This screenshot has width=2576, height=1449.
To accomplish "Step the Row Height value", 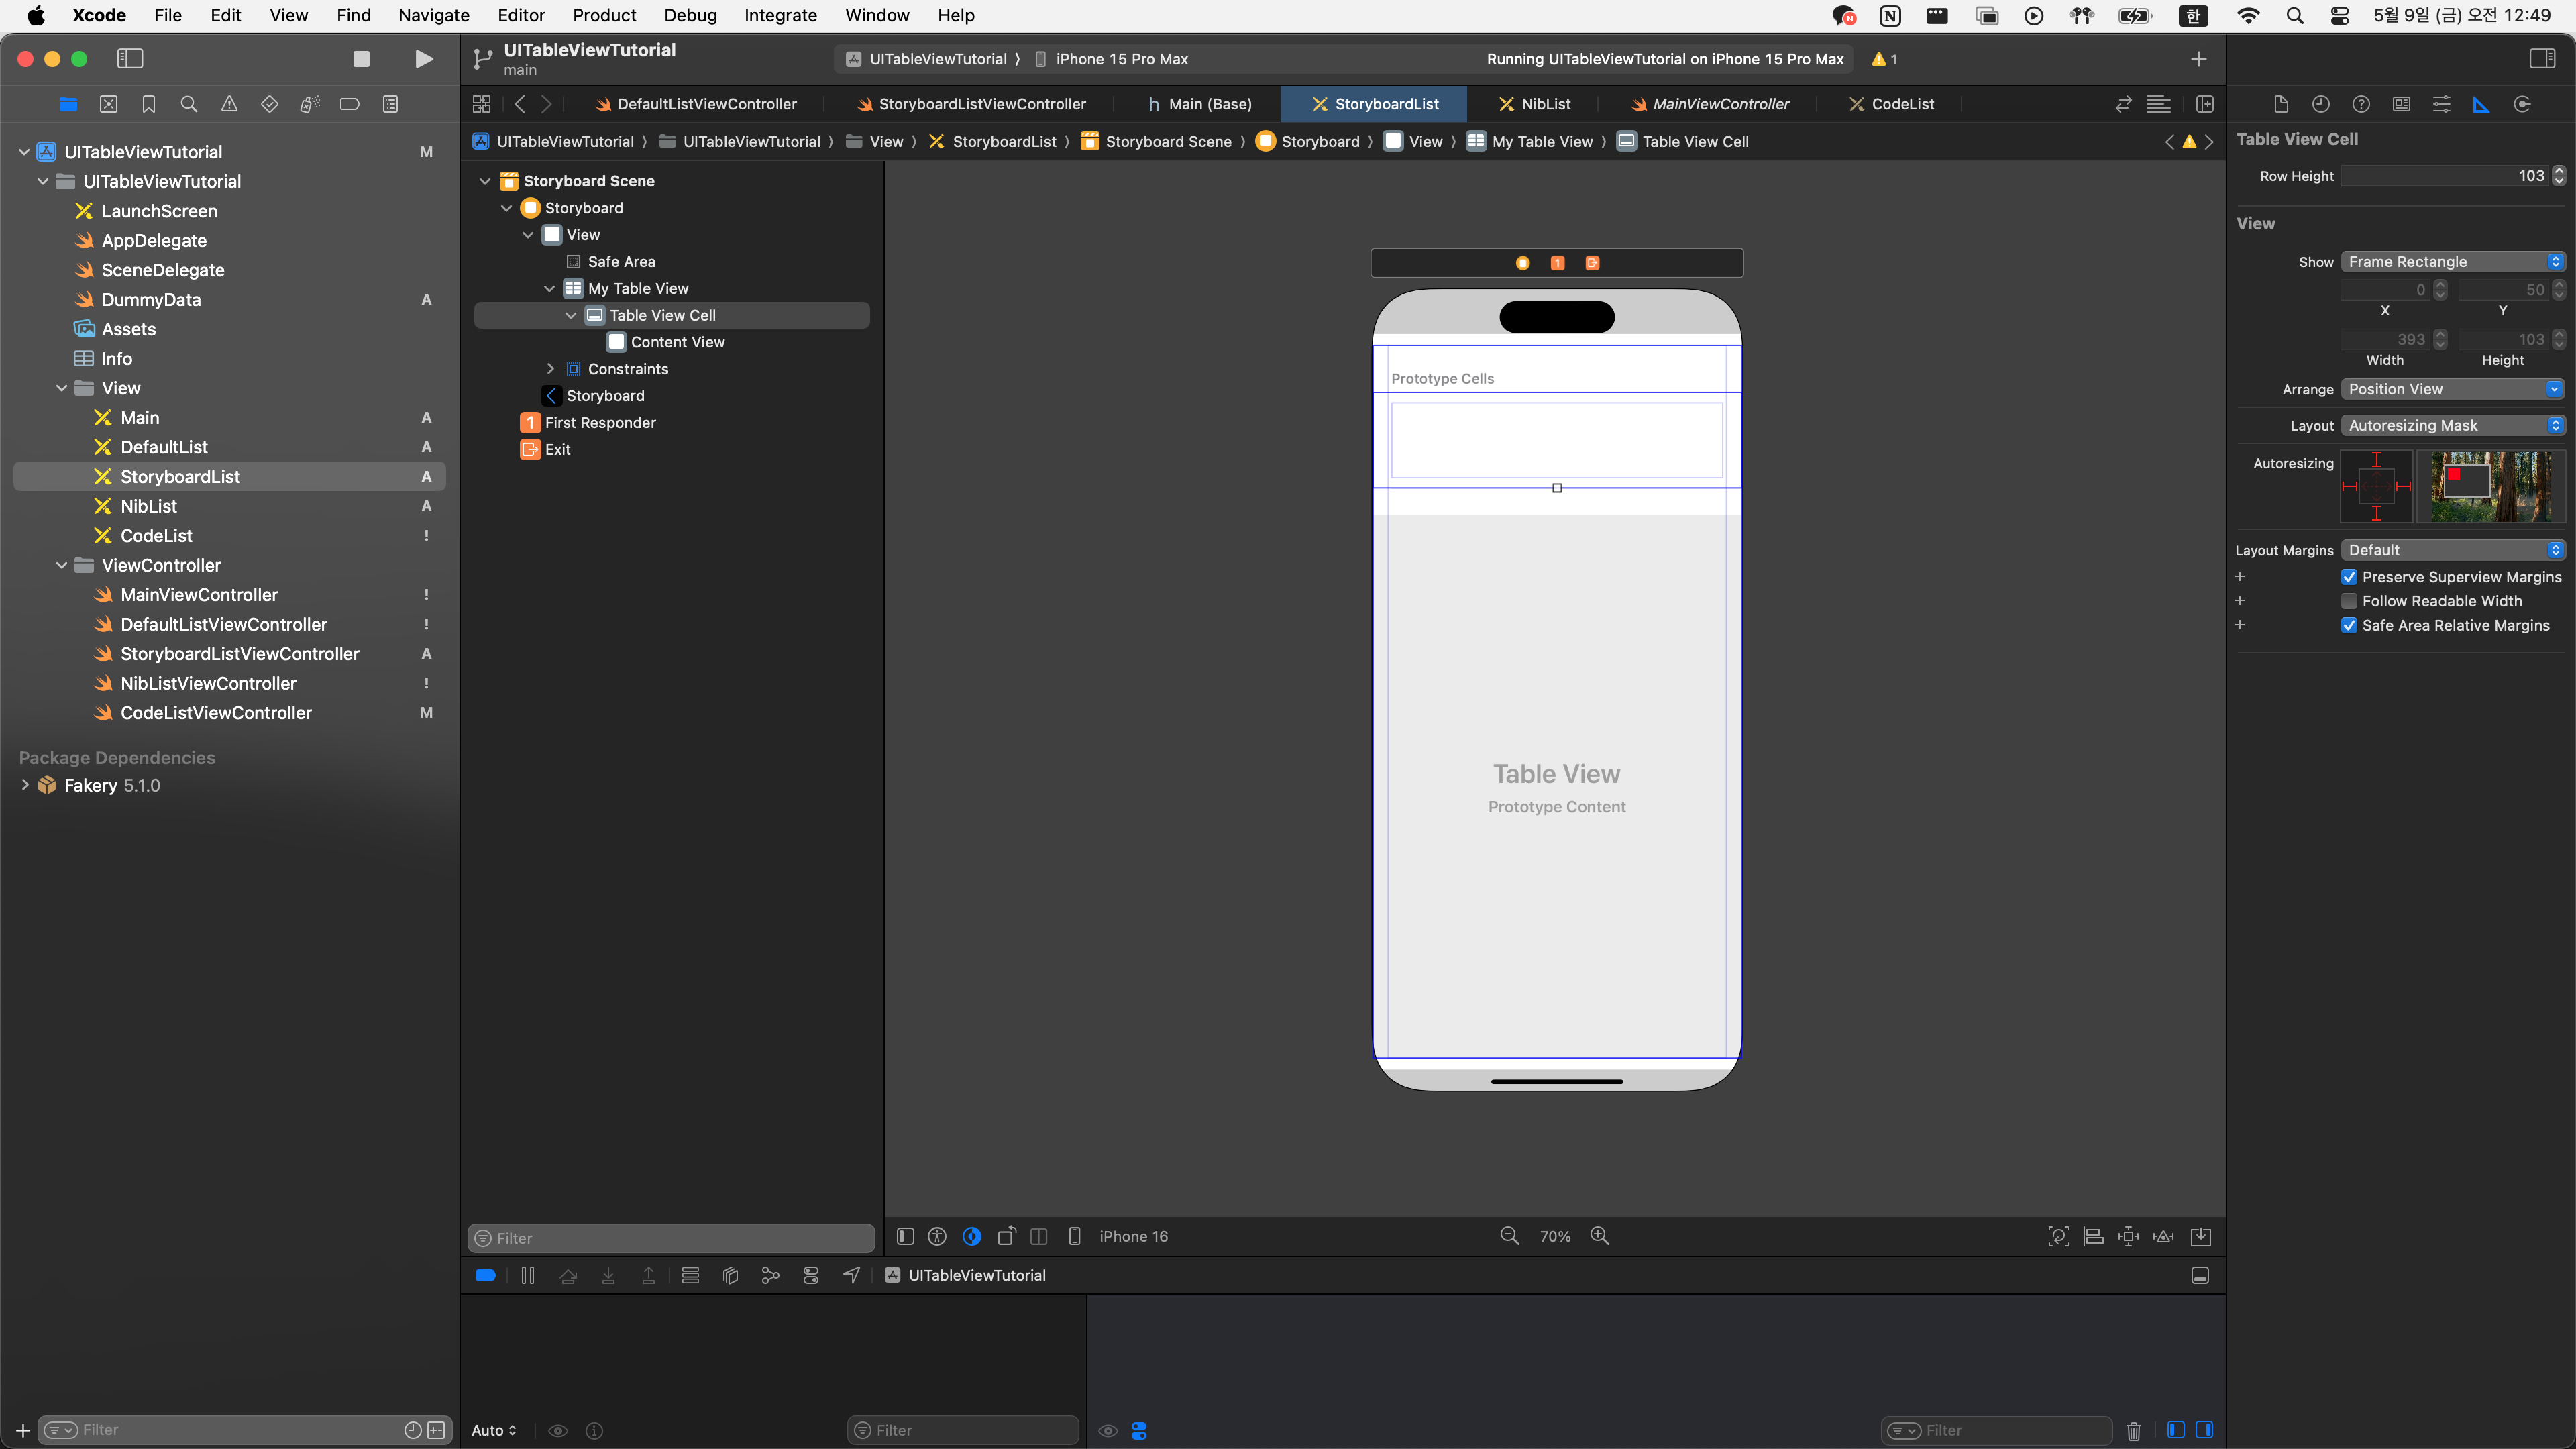I will point(2559,176).
